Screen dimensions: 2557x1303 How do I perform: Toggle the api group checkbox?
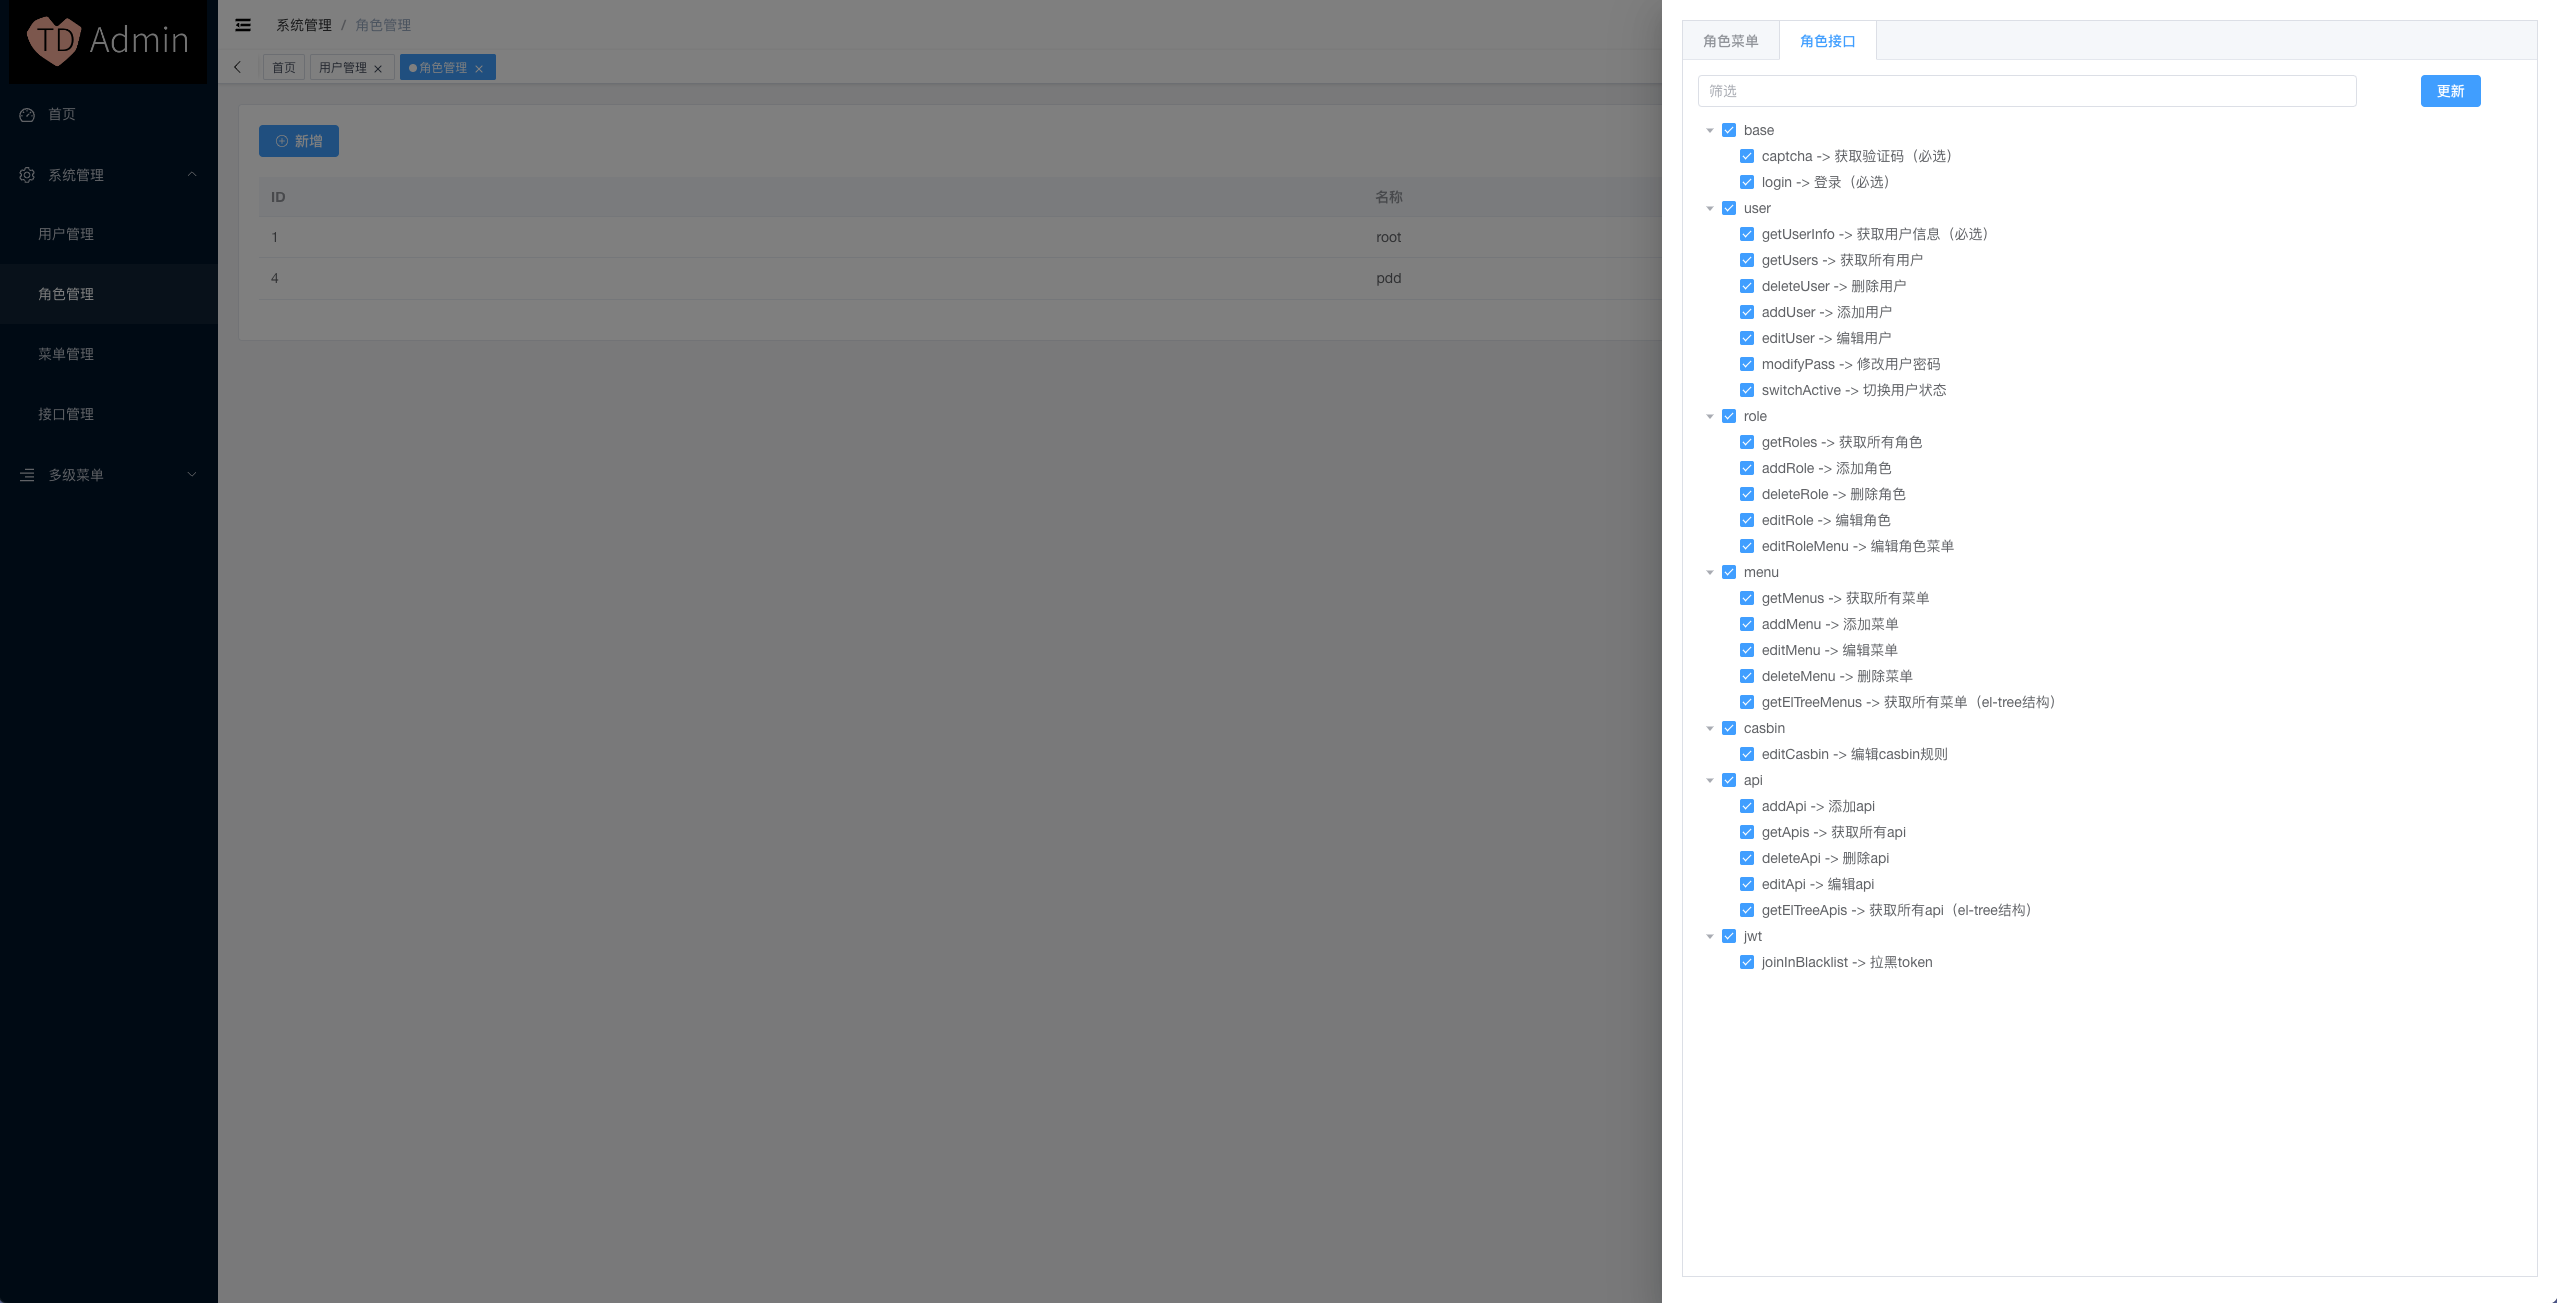1729,780
